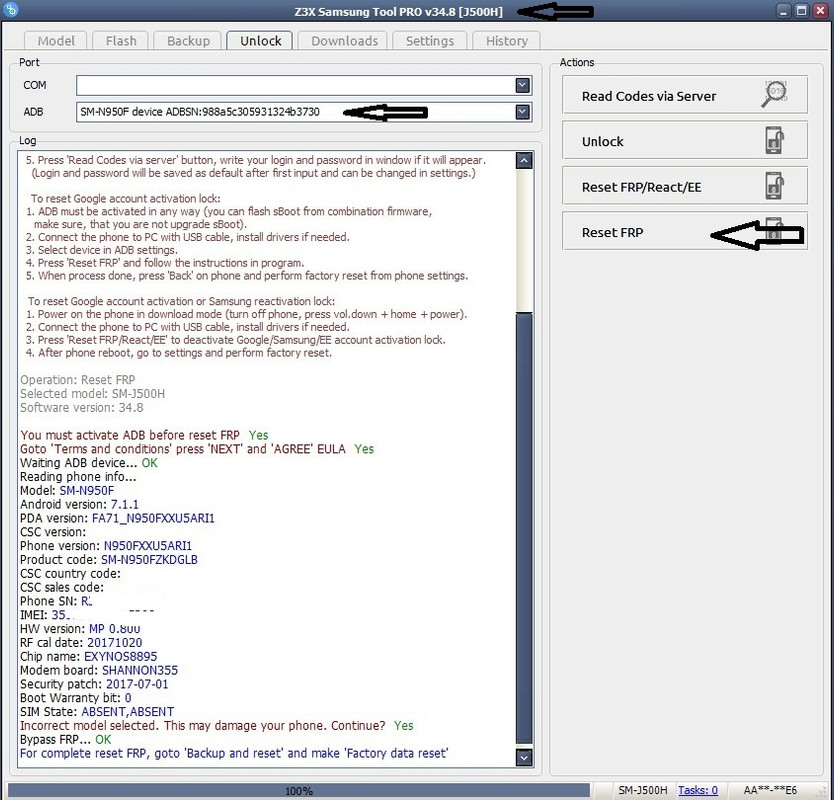Switch to the Flash tab
The image size is (834, 800).
pyautogui.click(x=121, y=41)
